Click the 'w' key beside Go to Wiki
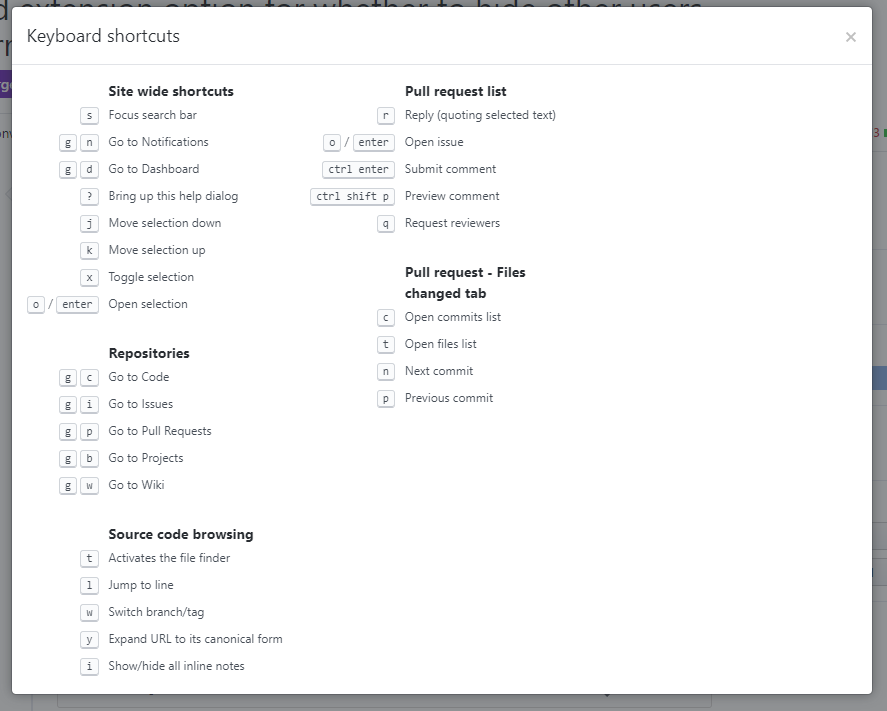Screen dimensions: 887x711 (x=89, y=485)
